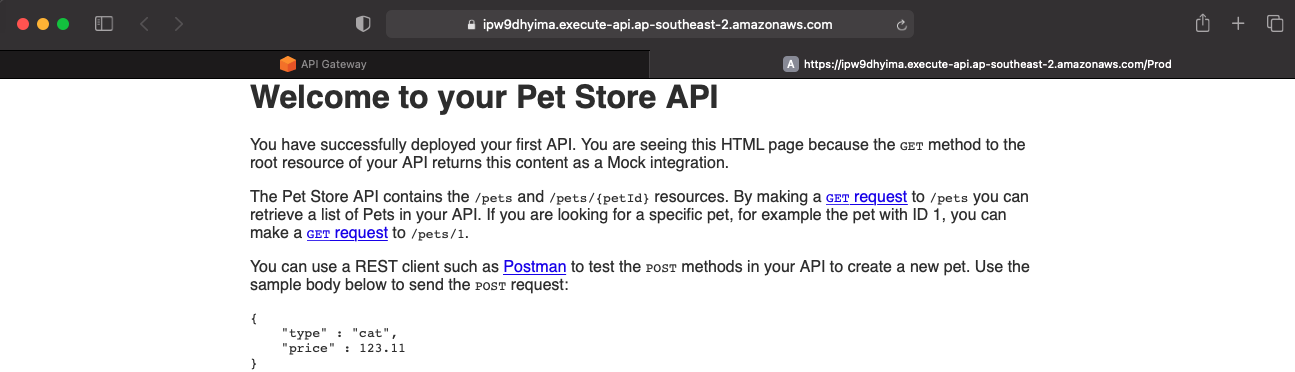Reload the page using refresh icon

click(x=901, y=25)
